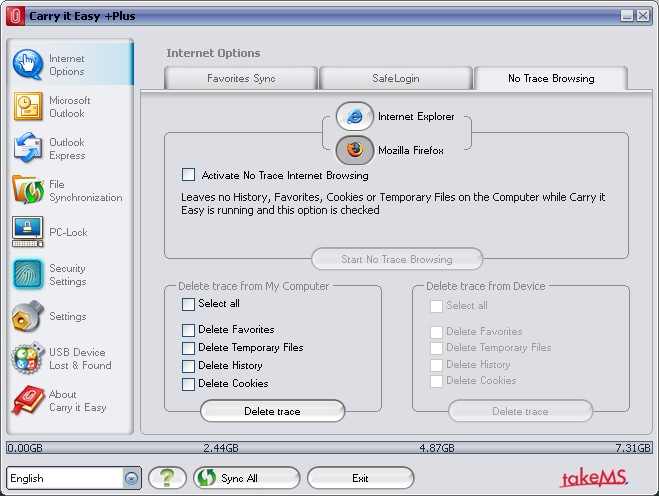Image resolution: width=659 pixels, height=496 pixels.
Task: Select the Security Settings sidebar label
Action: (68, 274)
